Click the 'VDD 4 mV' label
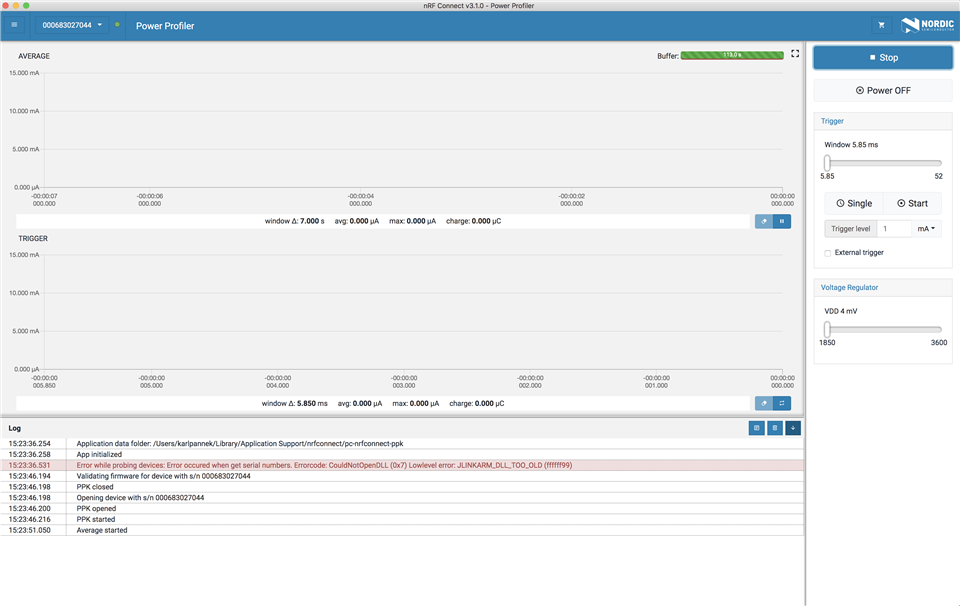 tap(841, 312)
